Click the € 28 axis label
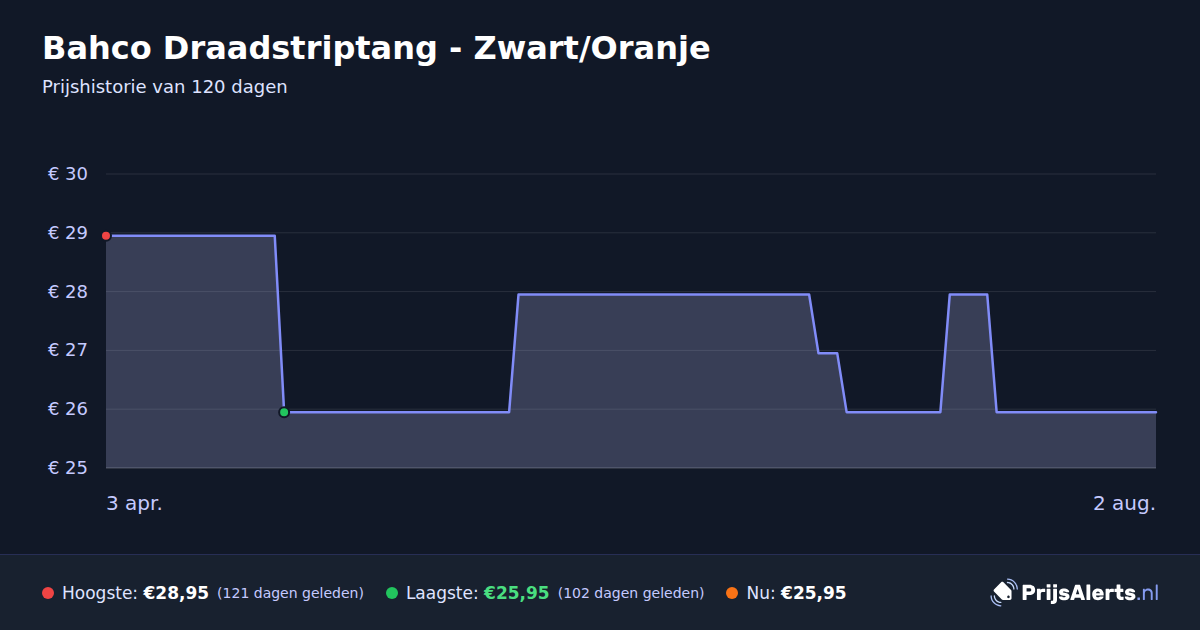The image size is (1200, 630). tap(68, 292)
